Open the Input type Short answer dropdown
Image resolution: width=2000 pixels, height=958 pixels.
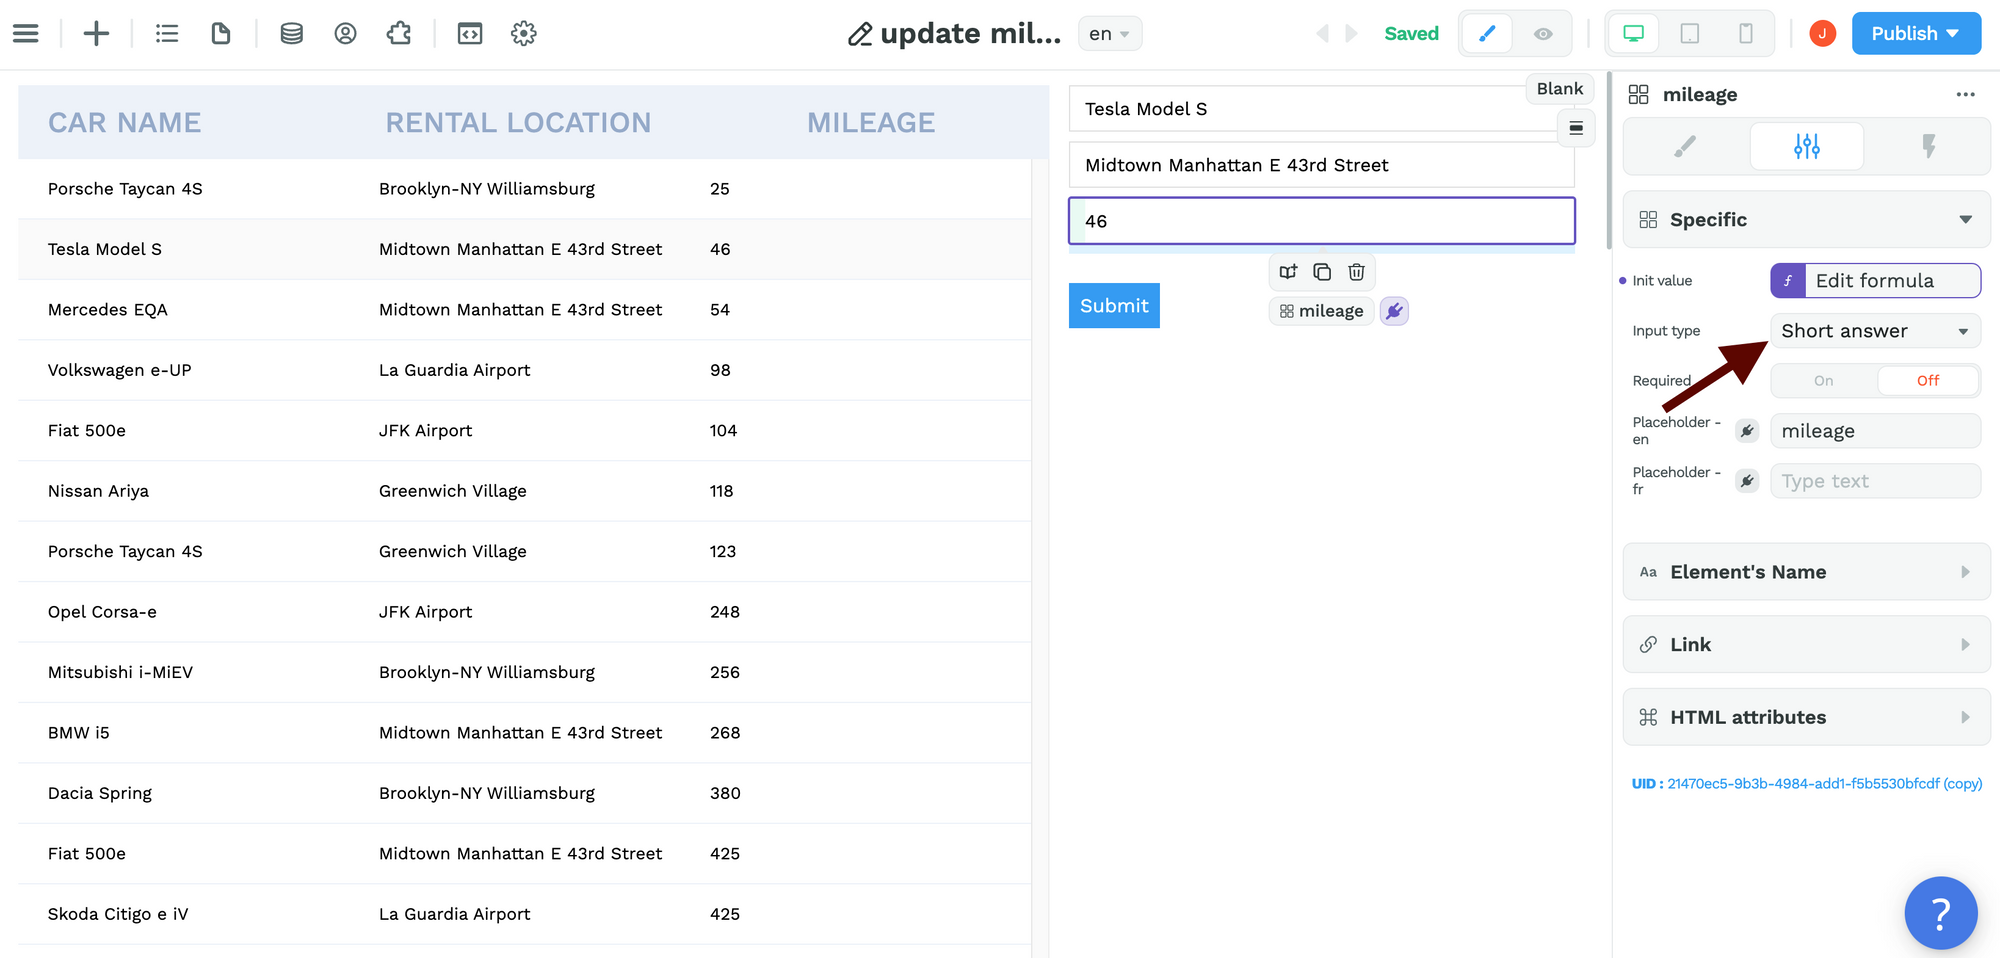(1875, 330)
